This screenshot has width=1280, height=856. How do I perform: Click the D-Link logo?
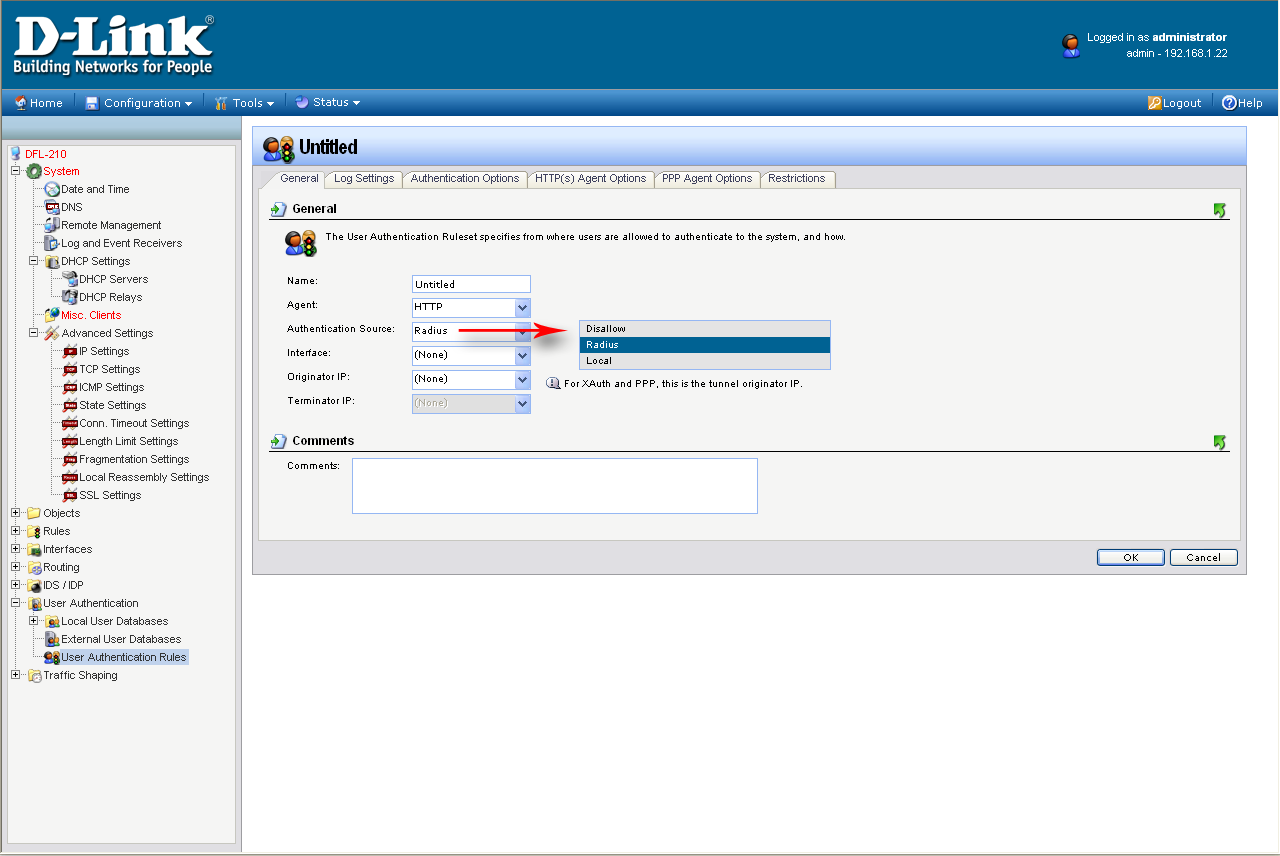tap(113, 45)
